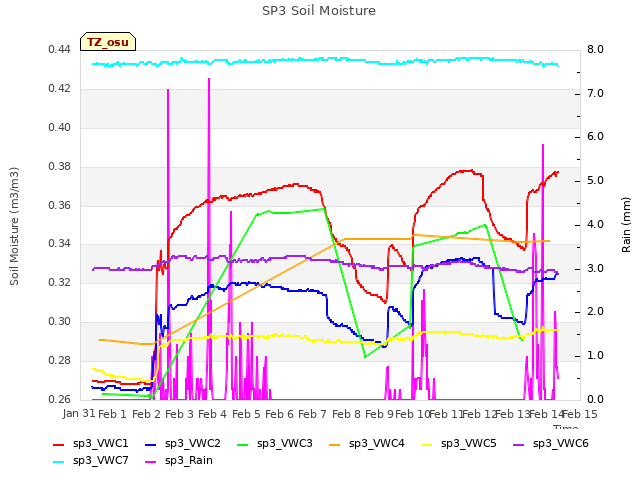
Task: Click the 0.26 left axis tick label
Action: click(60, 399)
